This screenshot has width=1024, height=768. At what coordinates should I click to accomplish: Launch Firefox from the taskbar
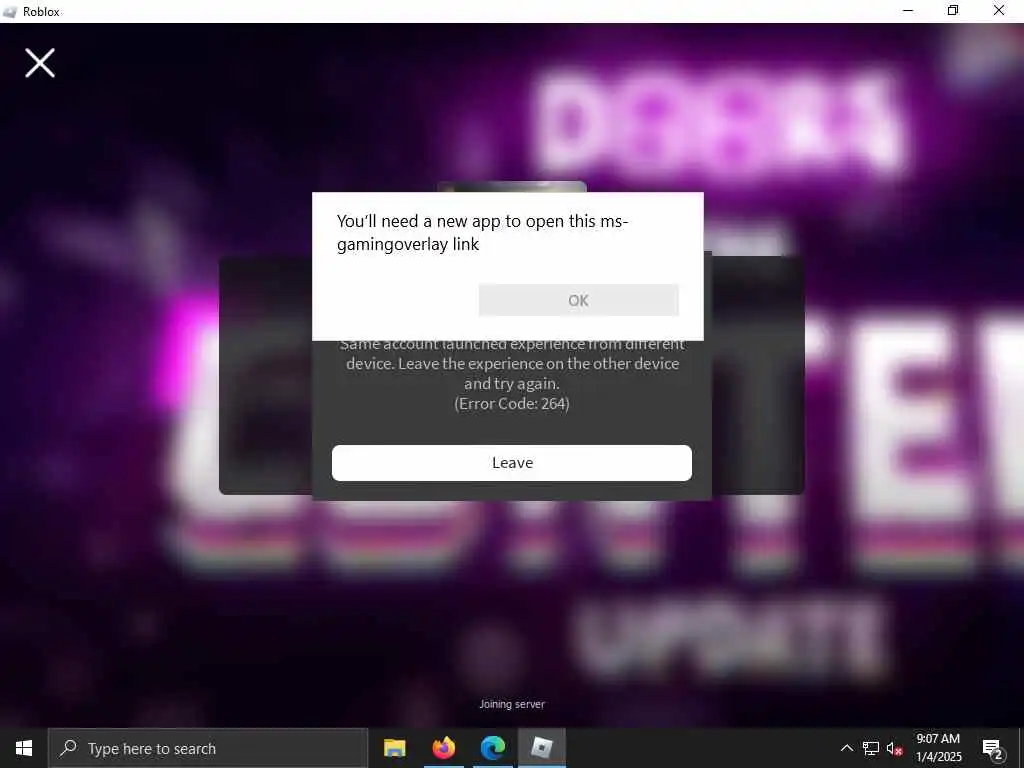click(444, 748)
